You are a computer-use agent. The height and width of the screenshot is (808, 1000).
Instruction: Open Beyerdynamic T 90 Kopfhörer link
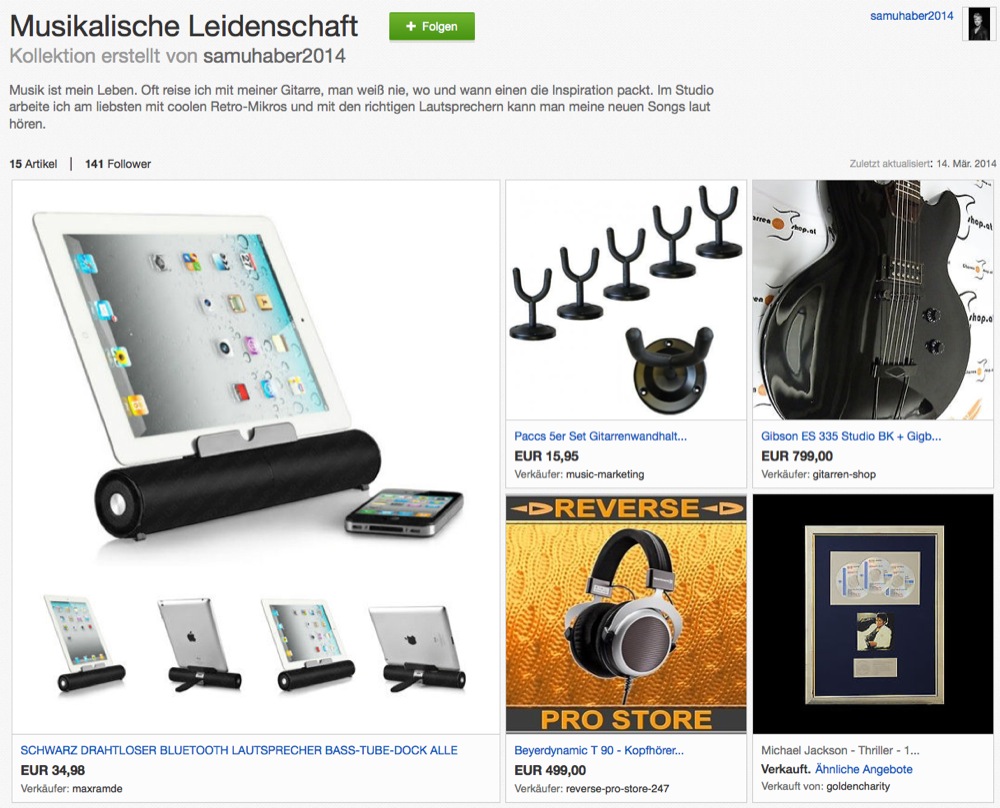[599, 750]
